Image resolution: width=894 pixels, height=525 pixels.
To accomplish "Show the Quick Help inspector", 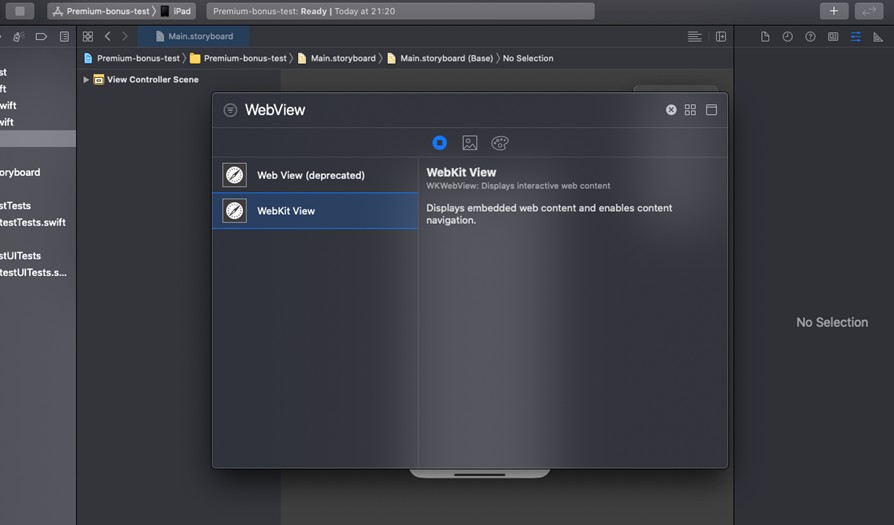I will [x=810, y=36].
